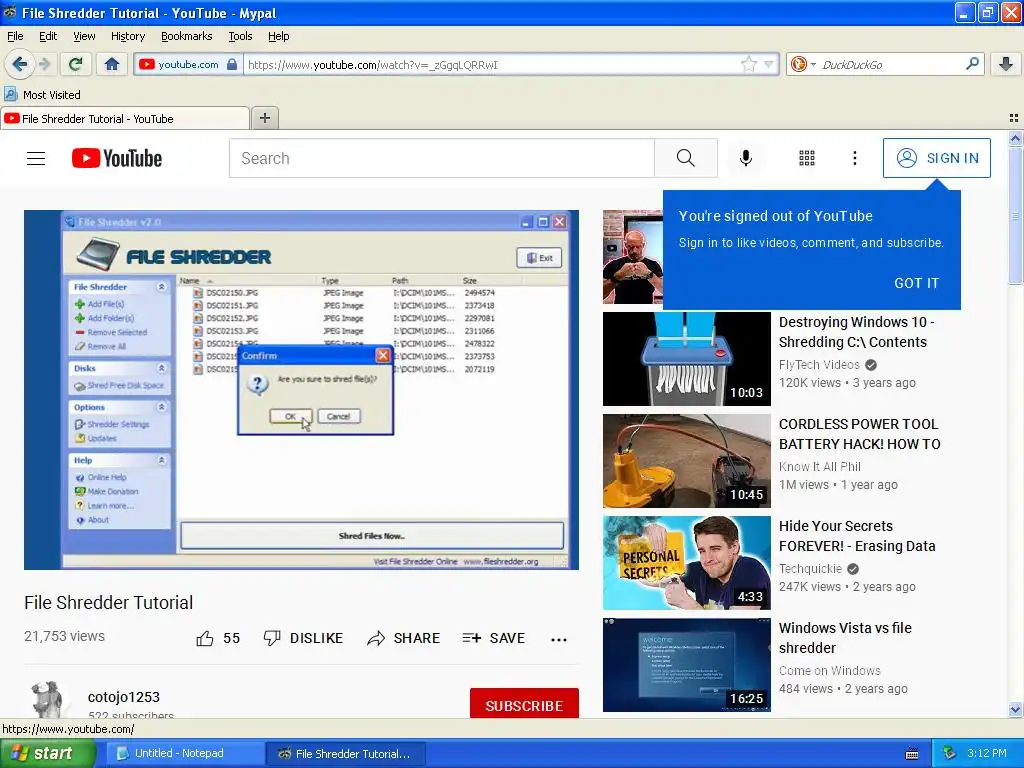Bookmark page with the star icon
Screen dimensions: 1024x768
749,64
